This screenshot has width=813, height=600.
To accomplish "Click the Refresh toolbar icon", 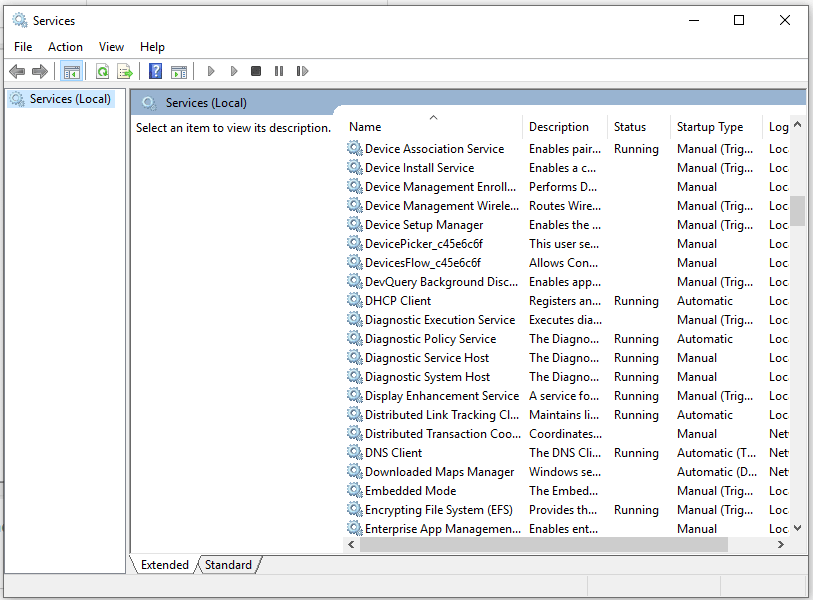I will point(102,71).
